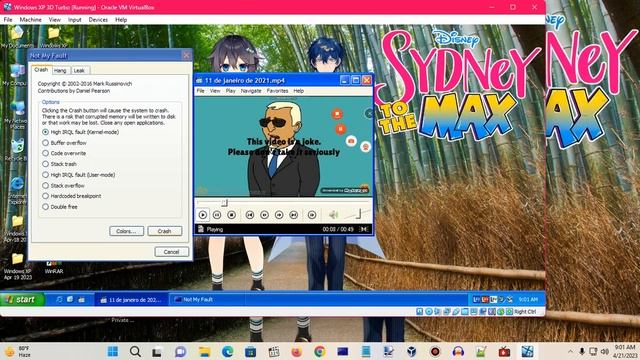
Task: Select High IRQL fault (Kernel-mode) option
Action: 80,132
